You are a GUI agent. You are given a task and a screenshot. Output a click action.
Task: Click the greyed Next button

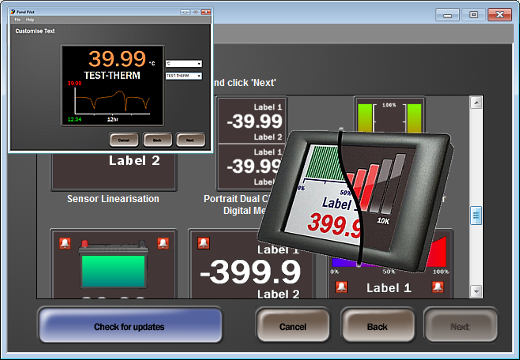[x=460, y=326]
